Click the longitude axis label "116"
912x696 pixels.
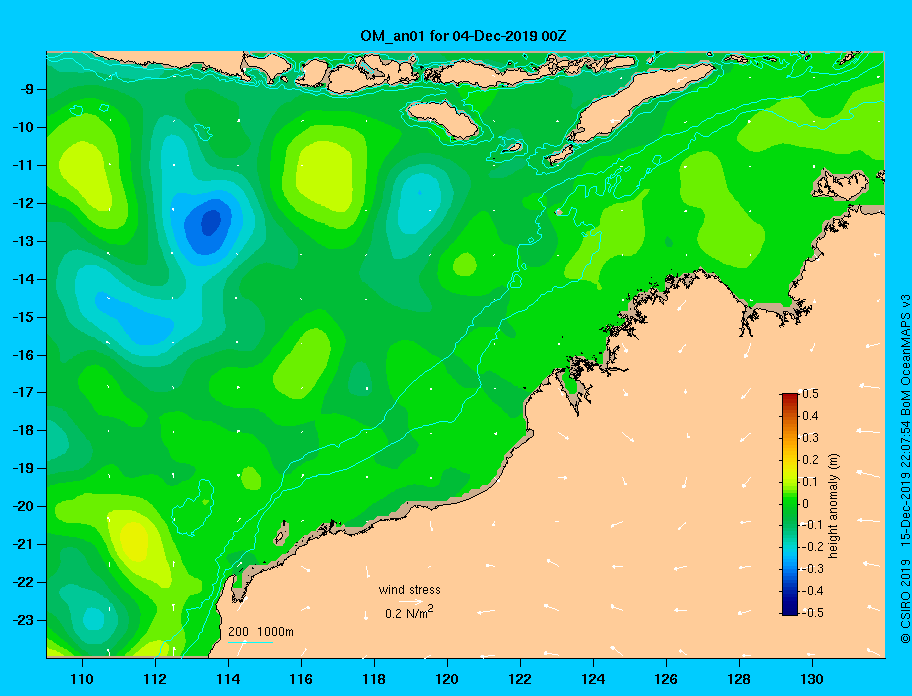point(301,679)
